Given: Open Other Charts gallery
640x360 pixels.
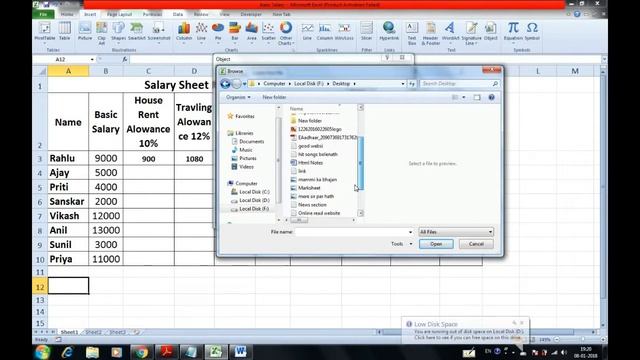Looking at the screenshot, I should (x=286, y=33).
